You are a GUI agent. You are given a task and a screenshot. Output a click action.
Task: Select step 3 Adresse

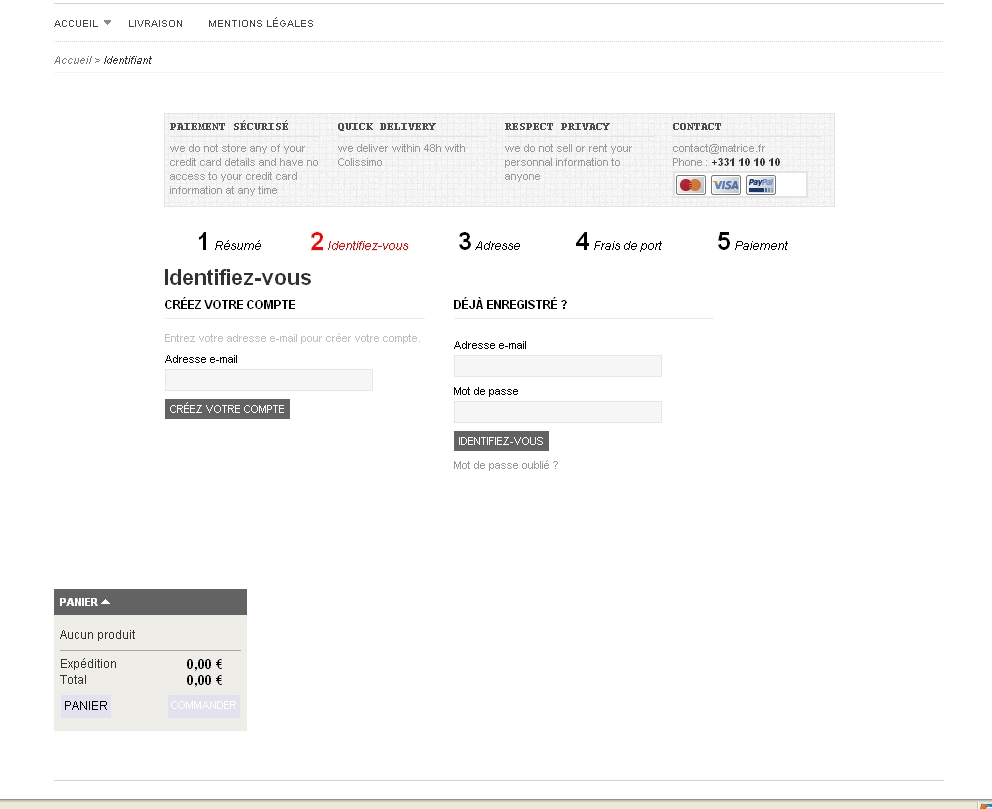(x=490, y=242)
